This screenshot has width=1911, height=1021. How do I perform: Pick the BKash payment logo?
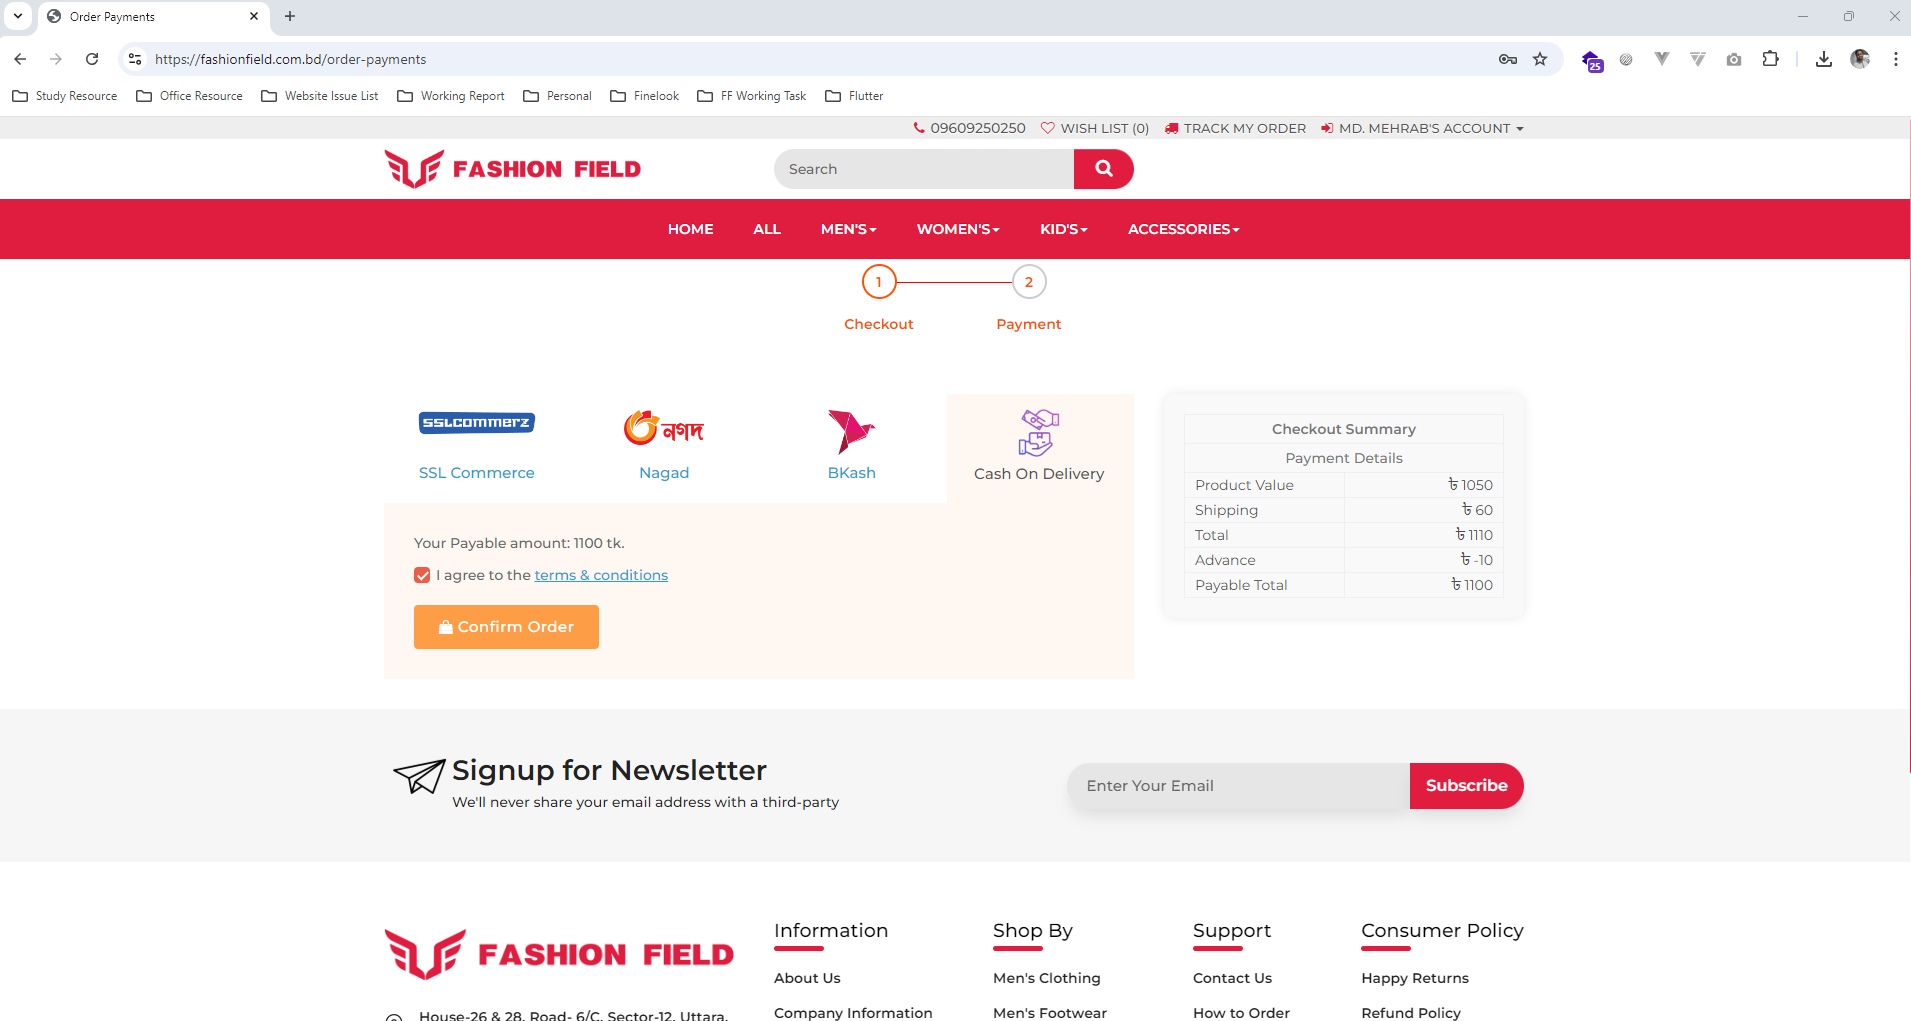point(851,431)
